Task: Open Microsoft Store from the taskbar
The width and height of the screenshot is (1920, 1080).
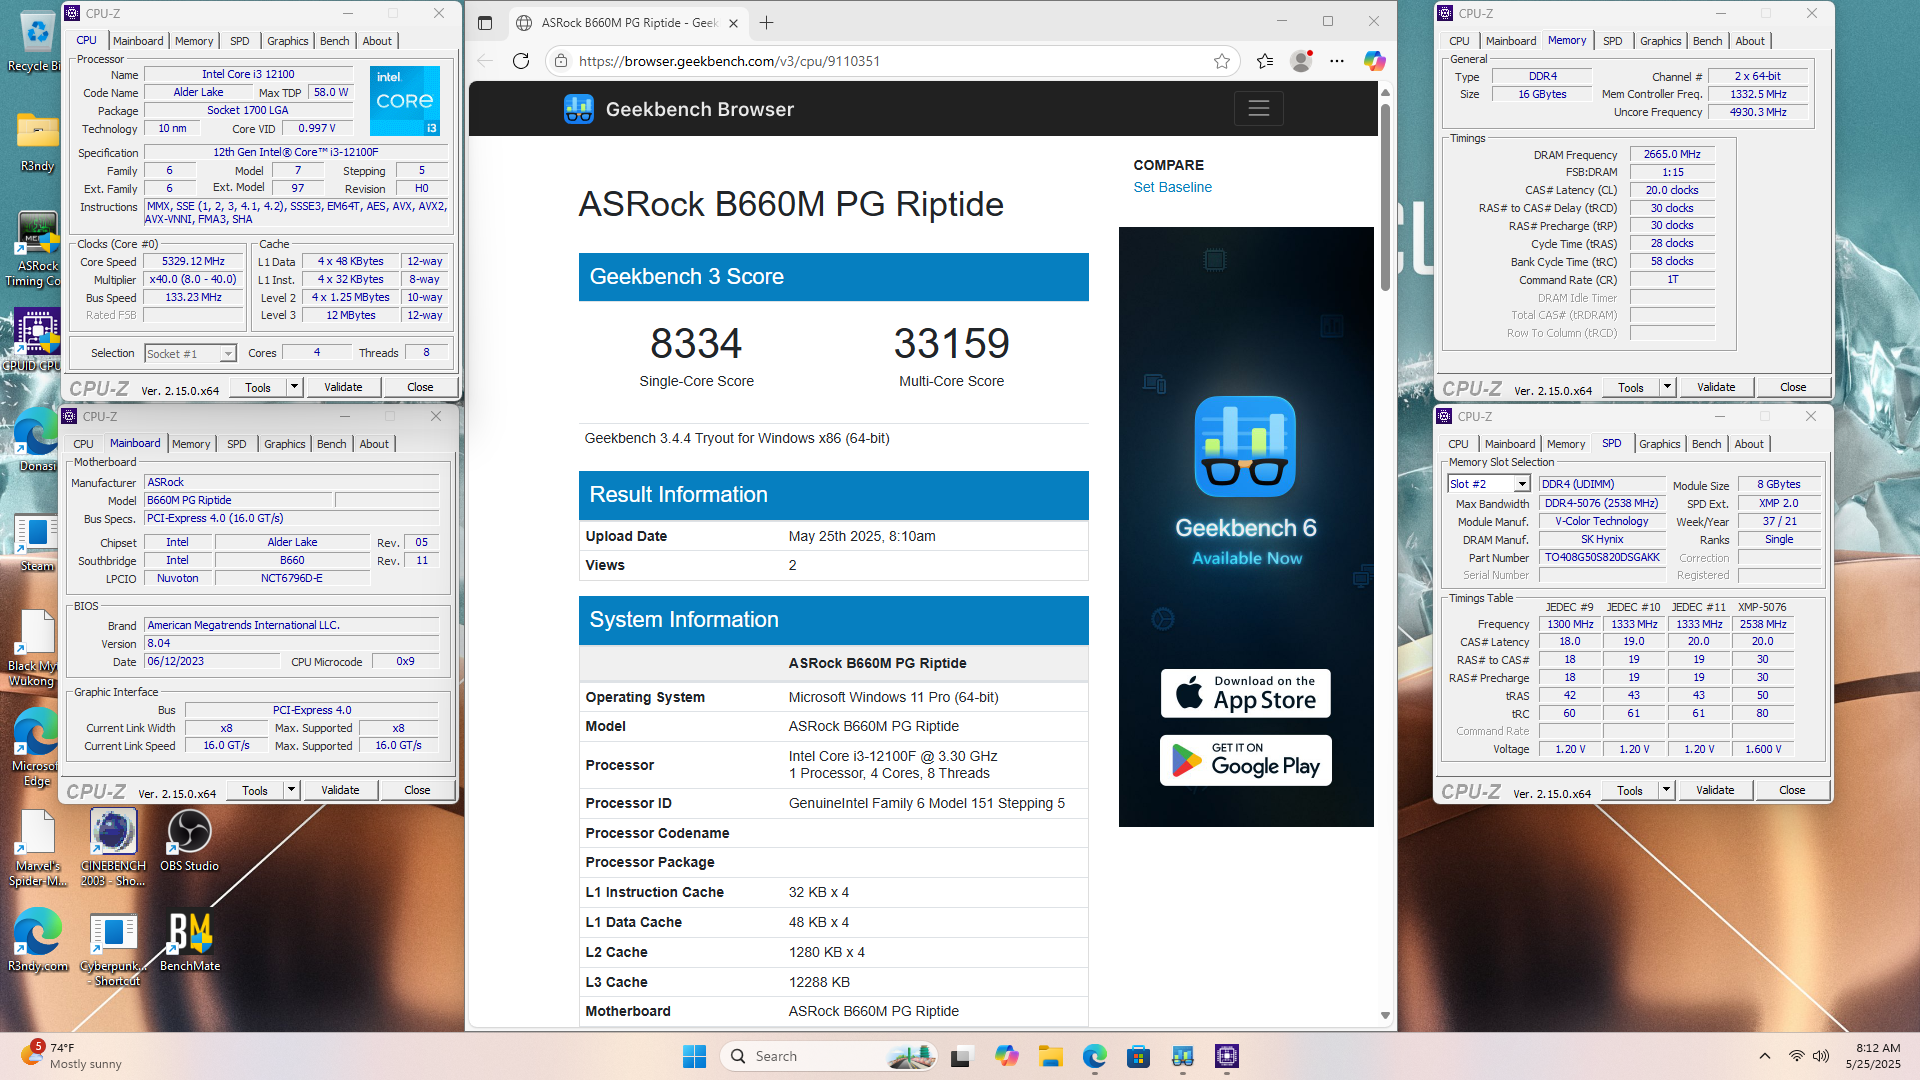Action: click(1138, 1056)
